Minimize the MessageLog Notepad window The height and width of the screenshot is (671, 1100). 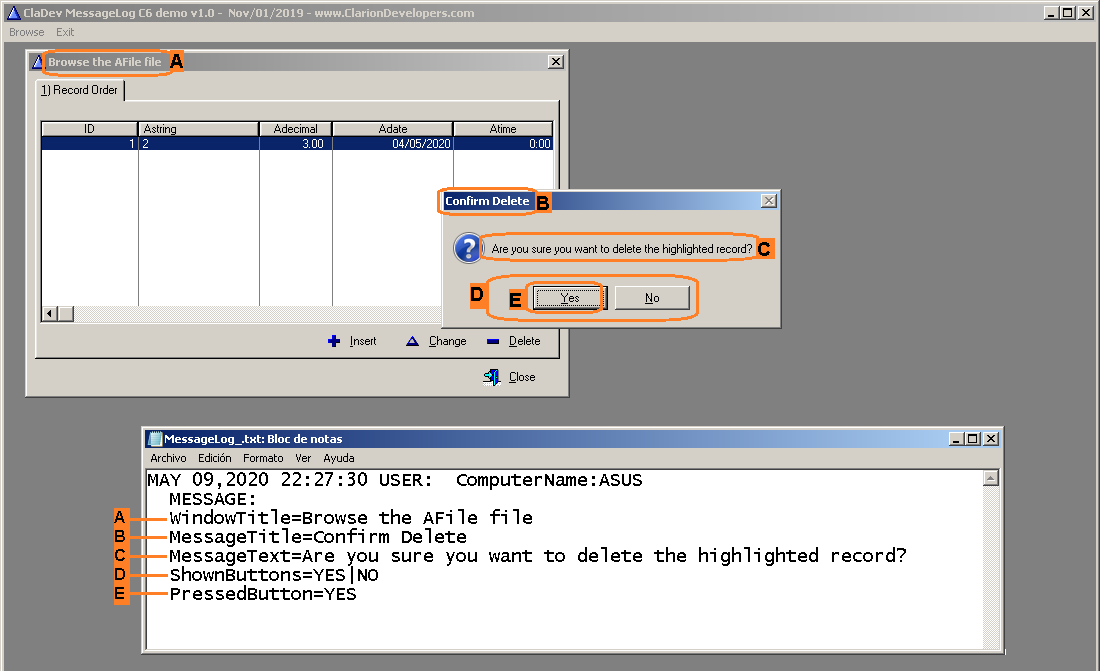(x=956, y=439)
